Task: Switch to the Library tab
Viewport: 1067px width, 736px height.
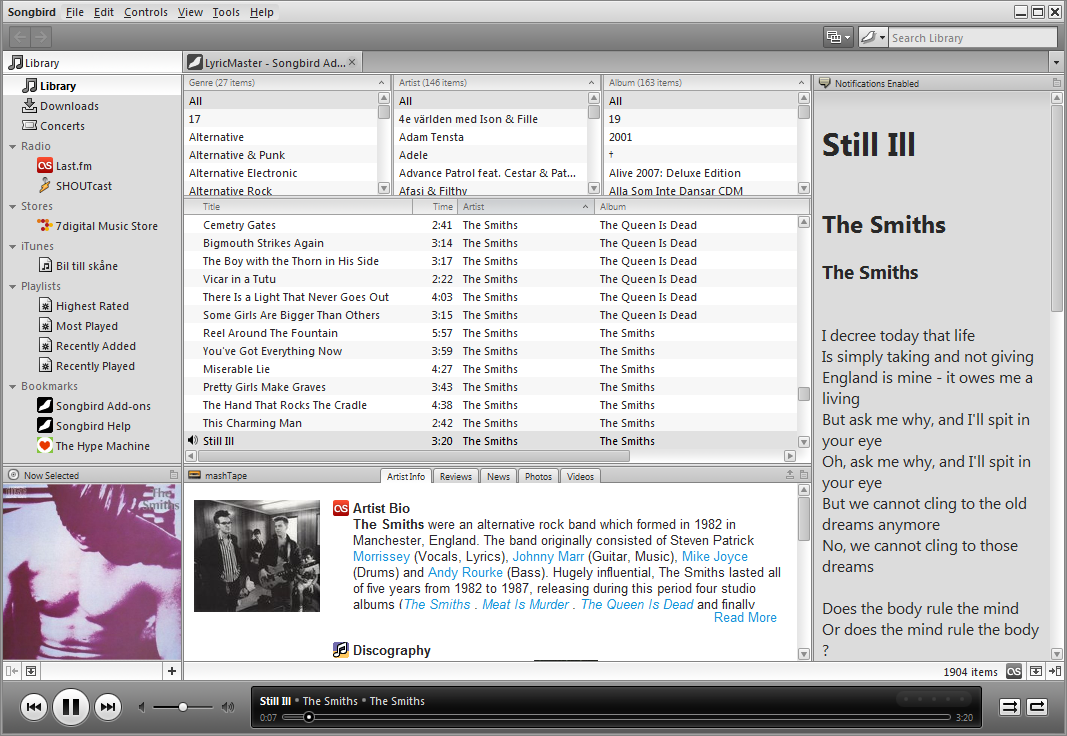Action: pyautogui.click(x=92, y=63)
